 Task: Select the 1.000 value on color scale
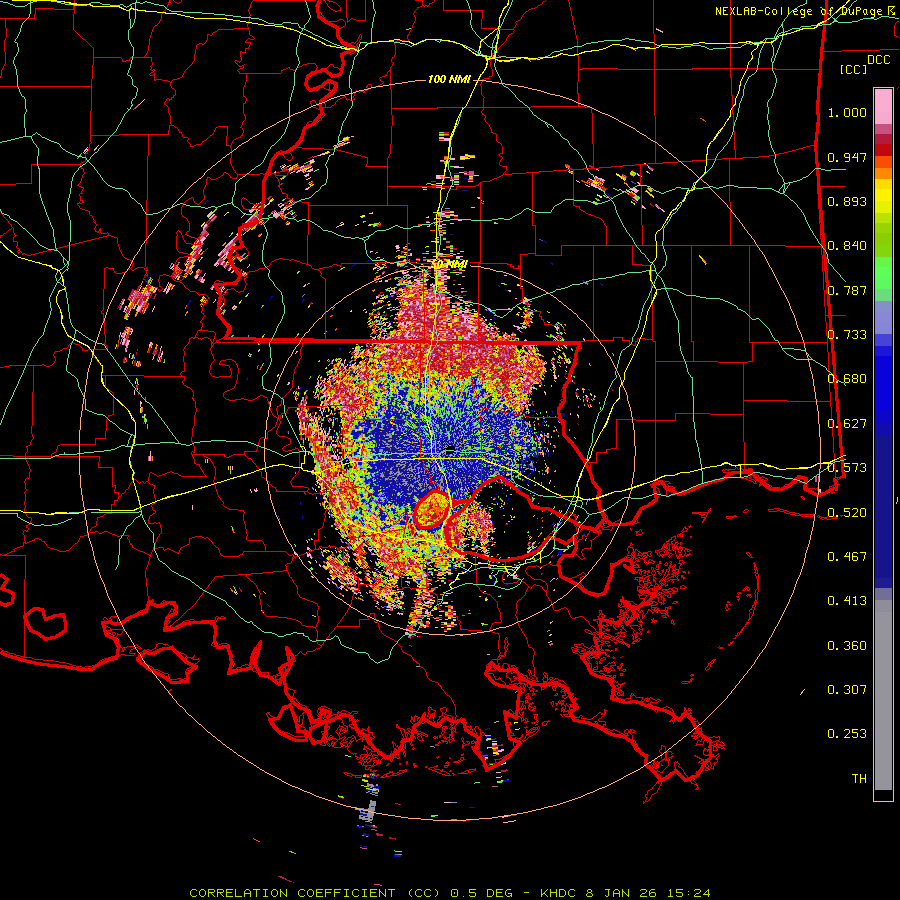847,112
